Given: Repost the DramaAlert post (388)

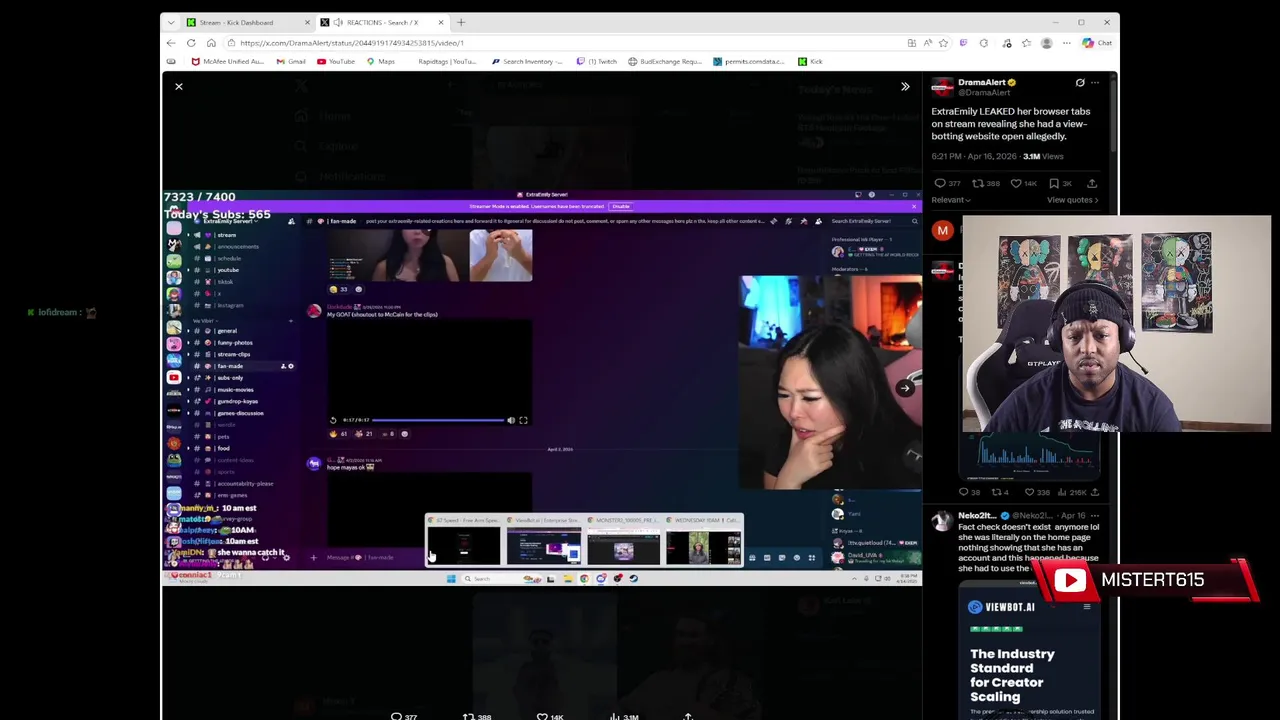Looking at the screenshot, I should click(x=985, y=184).
